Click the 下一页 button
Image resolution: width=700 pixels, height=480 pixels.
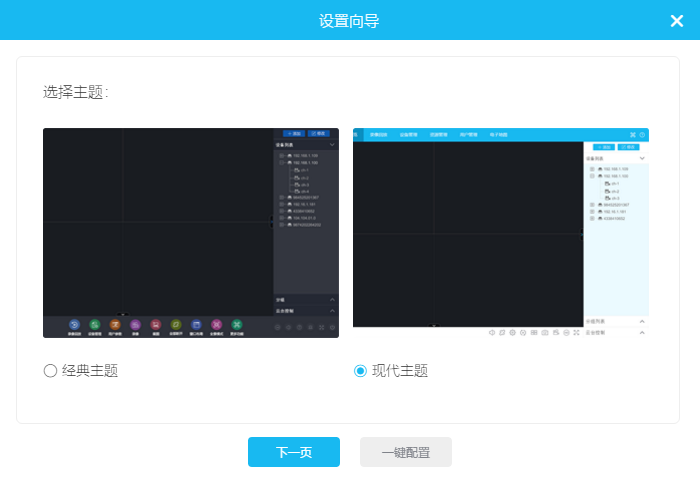coord(294,452)
